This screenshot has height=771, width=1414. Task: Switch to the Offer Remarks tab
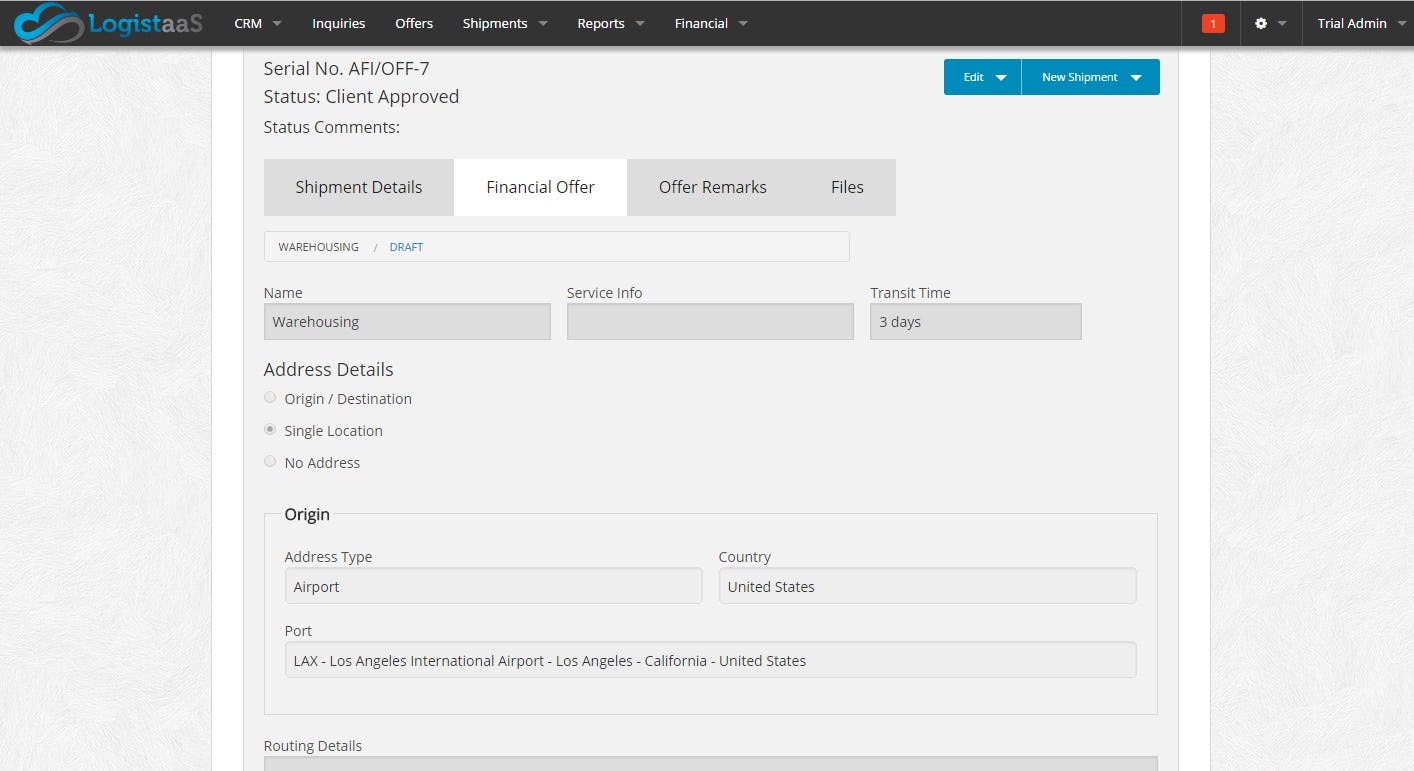point(713,187)
